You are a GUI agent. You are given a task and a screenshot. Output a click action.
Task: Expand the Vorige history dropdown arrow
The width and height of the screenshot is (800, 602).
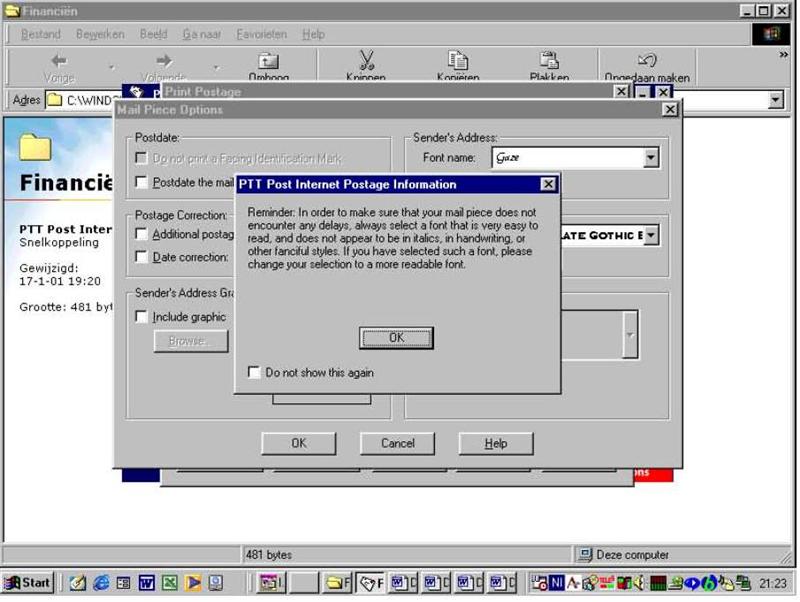(112, 67)
